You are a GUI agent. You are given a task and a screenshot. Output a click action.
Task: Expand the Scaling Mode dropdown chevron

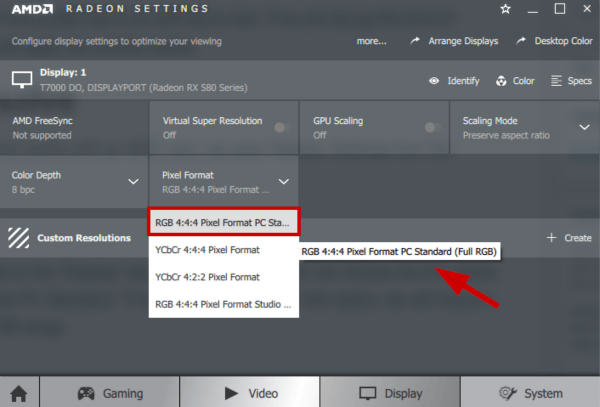click(584, 127)
